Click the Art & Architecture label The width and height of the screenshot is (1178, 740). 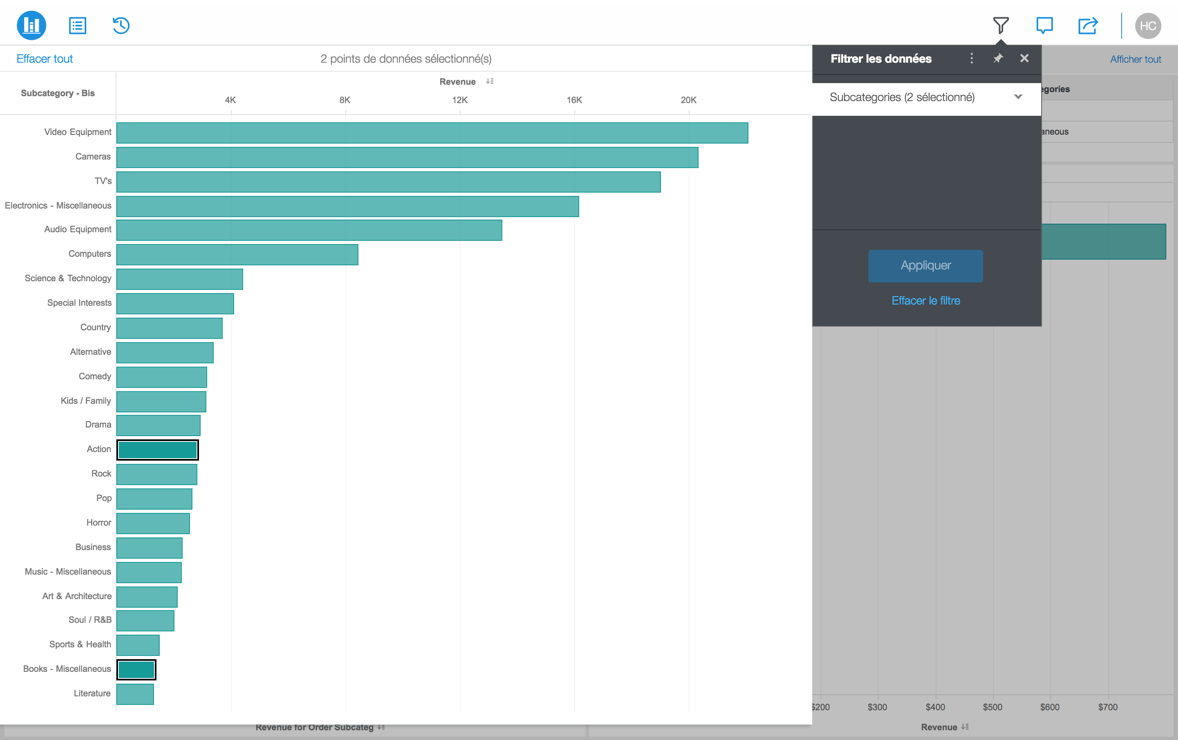(77, 596)
